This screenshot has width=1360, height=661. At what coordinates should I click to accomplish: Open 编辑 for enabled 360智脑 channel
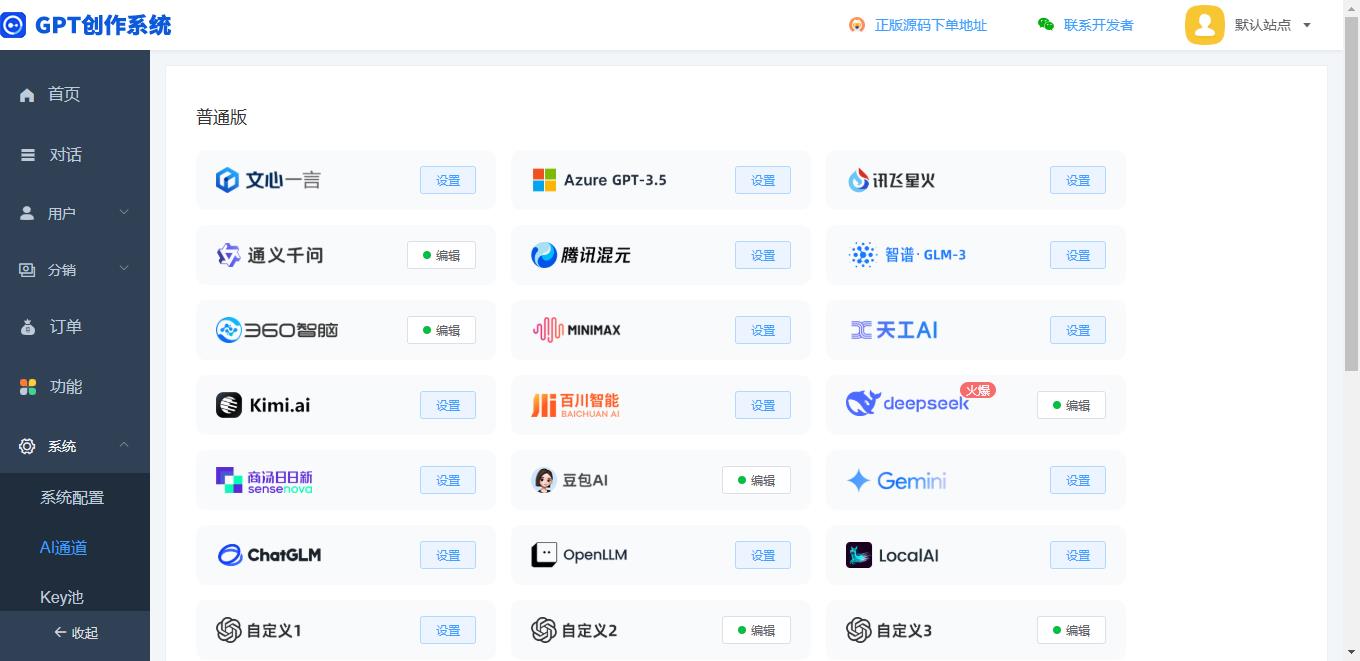click(441, 330)
